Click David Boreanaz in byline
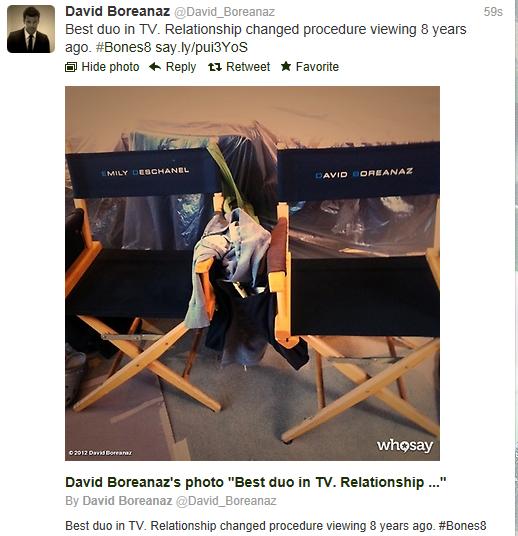This screenshot has width=518, height=536. 127,501
